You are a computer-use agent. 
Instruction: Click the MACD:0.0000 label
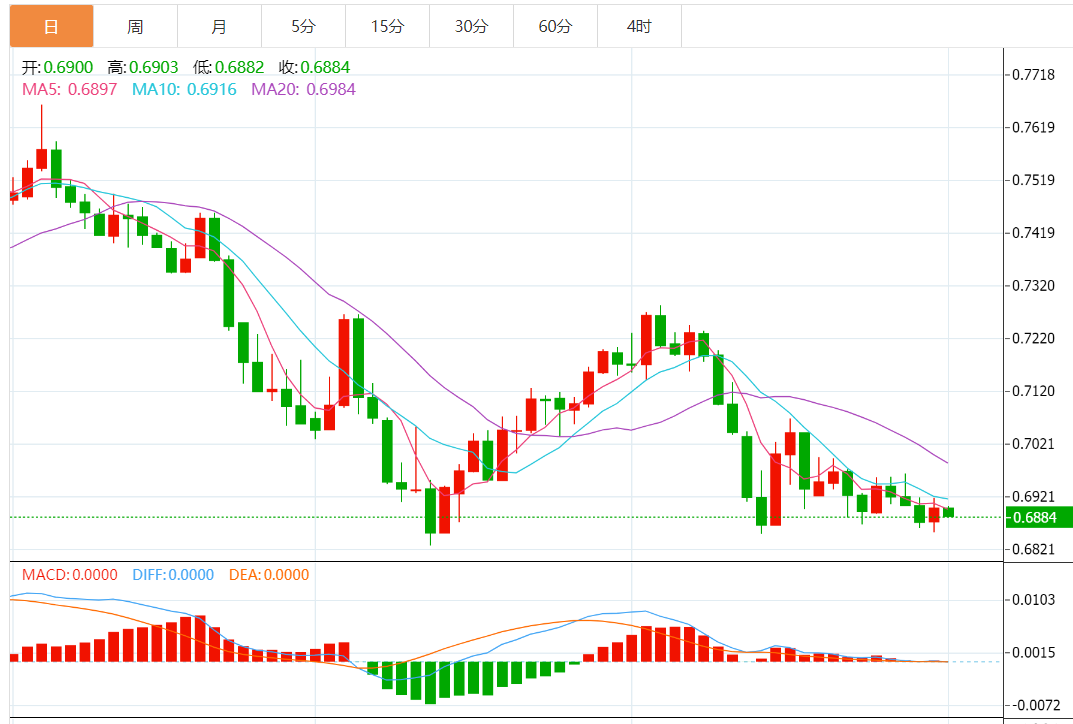click(70, 575)
